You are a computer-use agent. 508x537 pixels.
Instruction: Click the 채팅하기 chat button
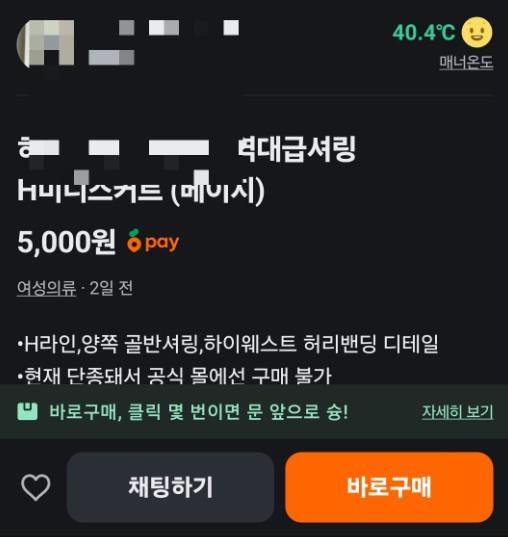(x=171, y=487)
